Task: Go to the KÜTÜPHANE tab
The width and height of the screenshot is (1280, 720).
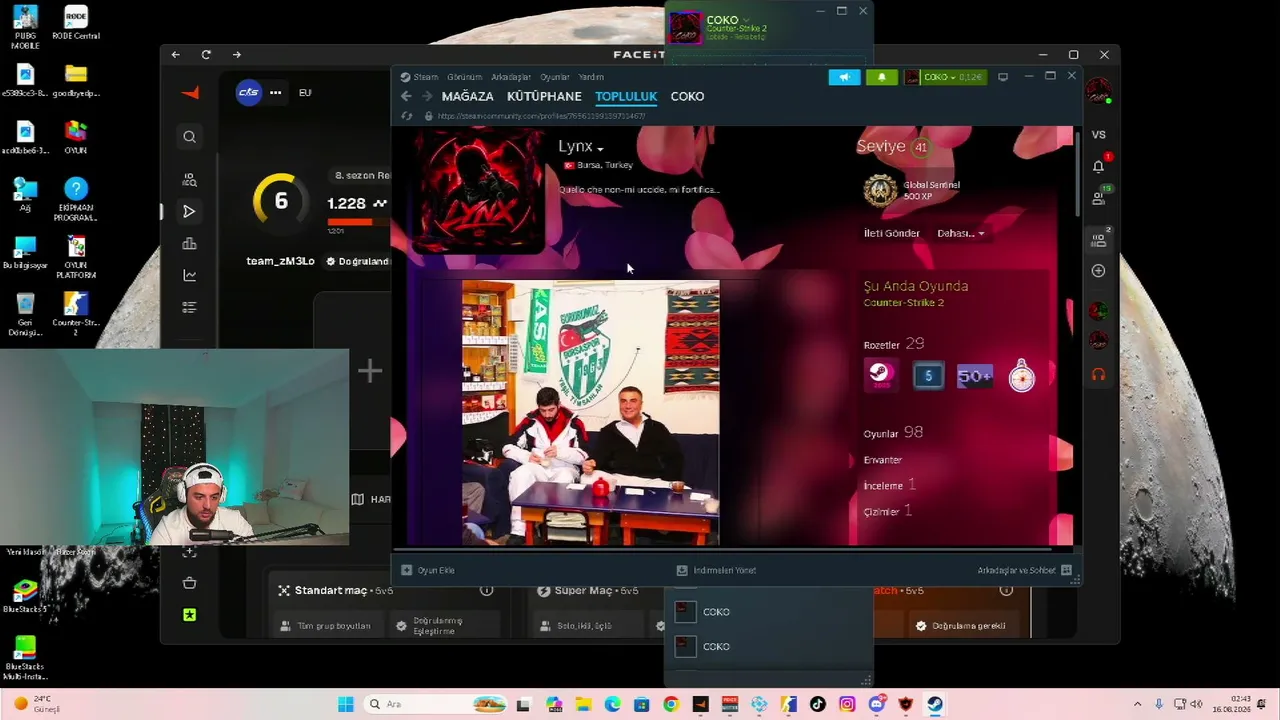Action: 544,96
